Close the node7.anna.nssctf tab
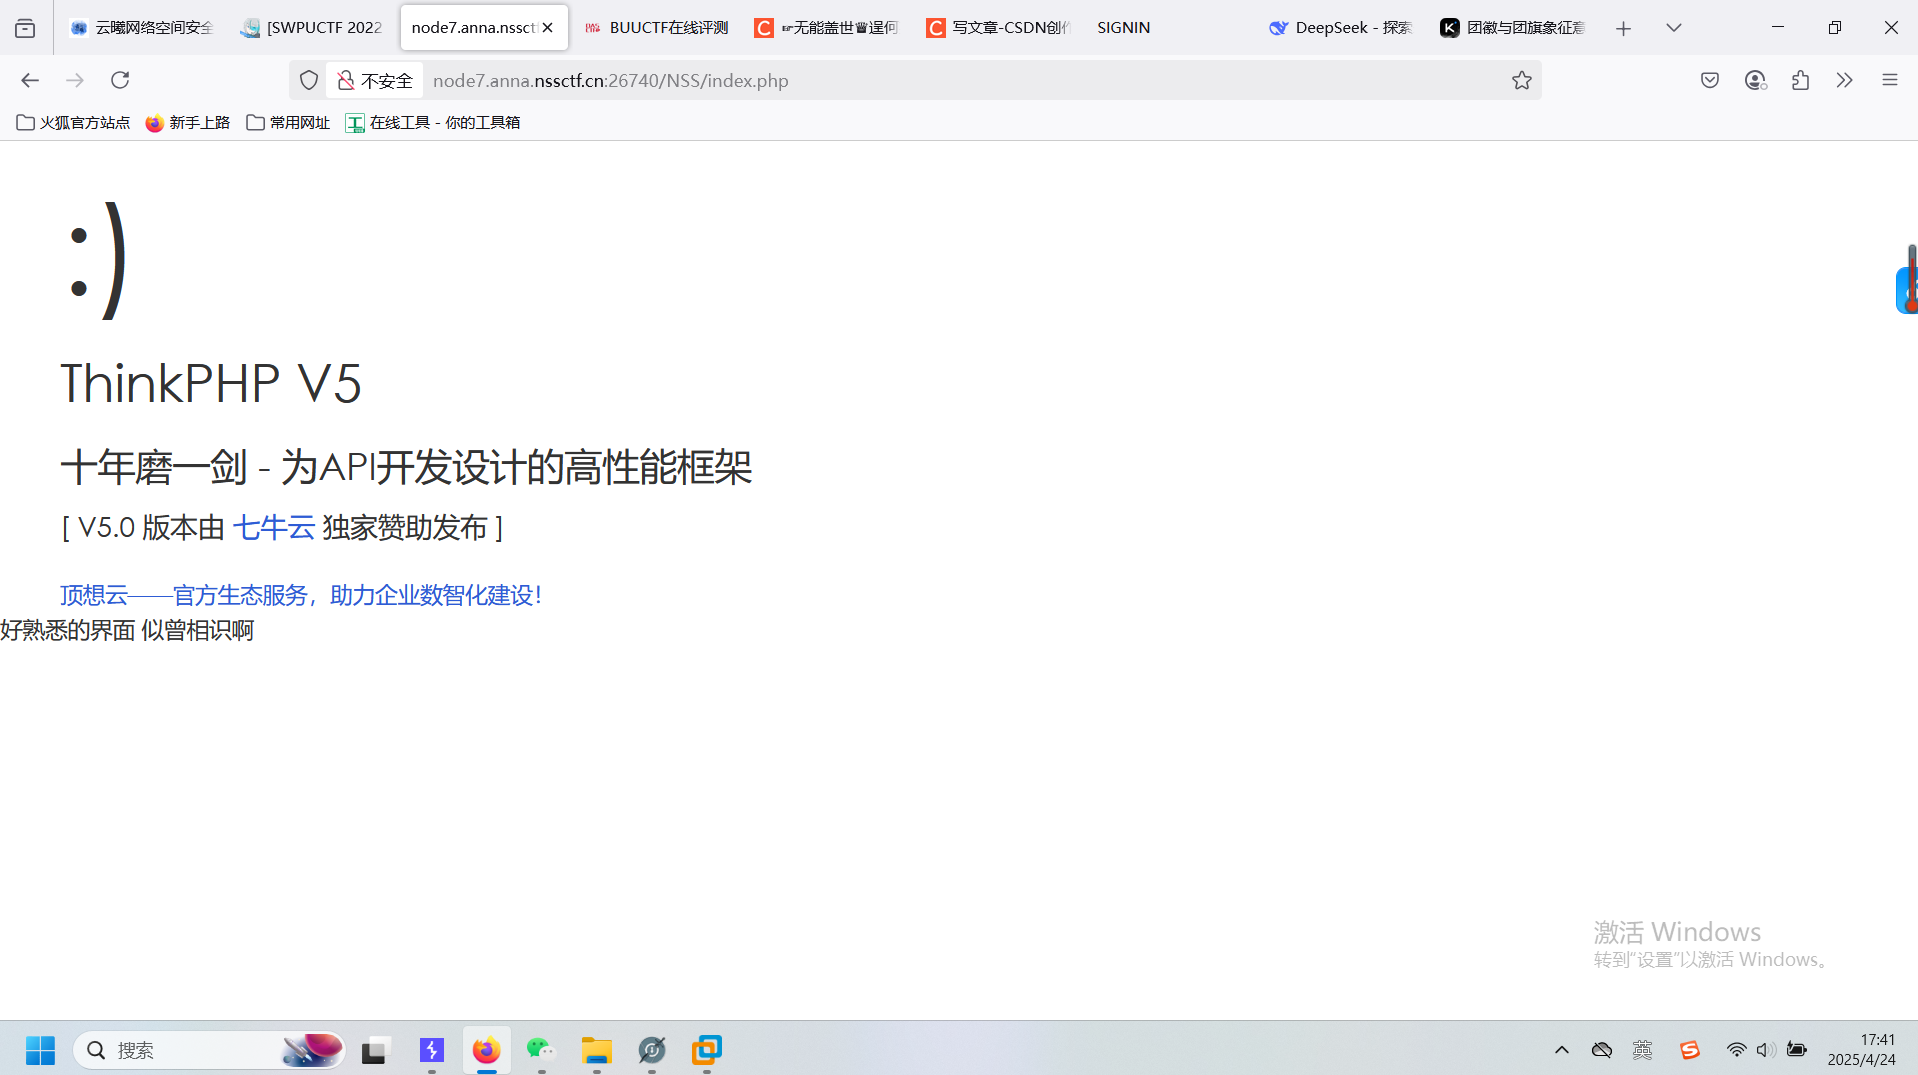 click(x=548, y=28)
